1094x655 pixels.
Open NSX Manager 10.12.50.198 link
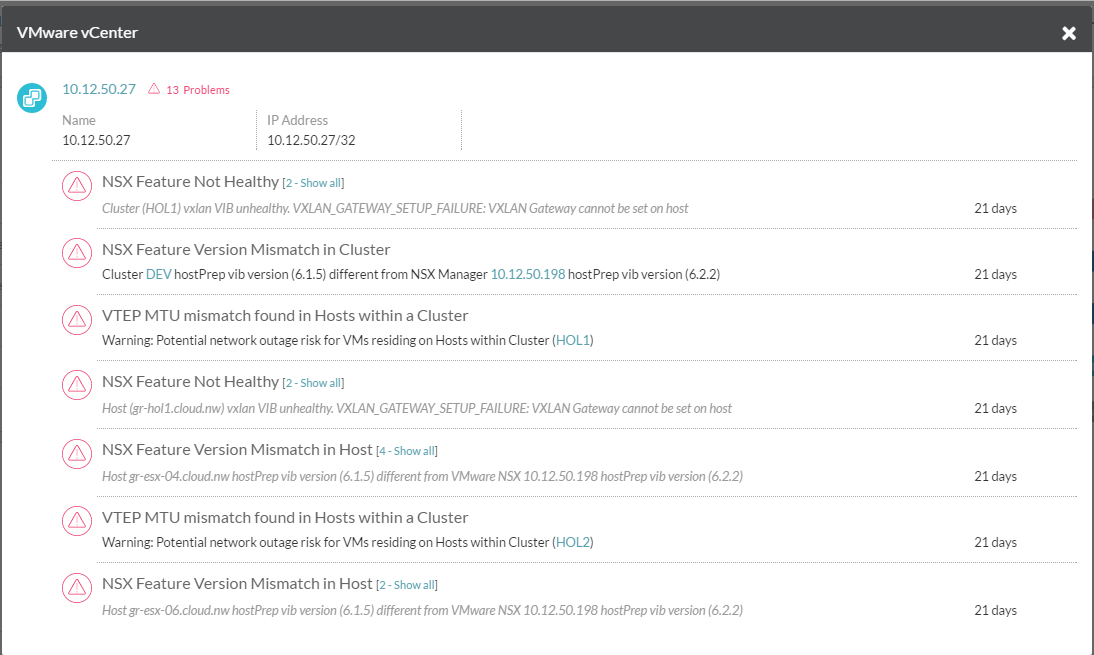(528, 274)
